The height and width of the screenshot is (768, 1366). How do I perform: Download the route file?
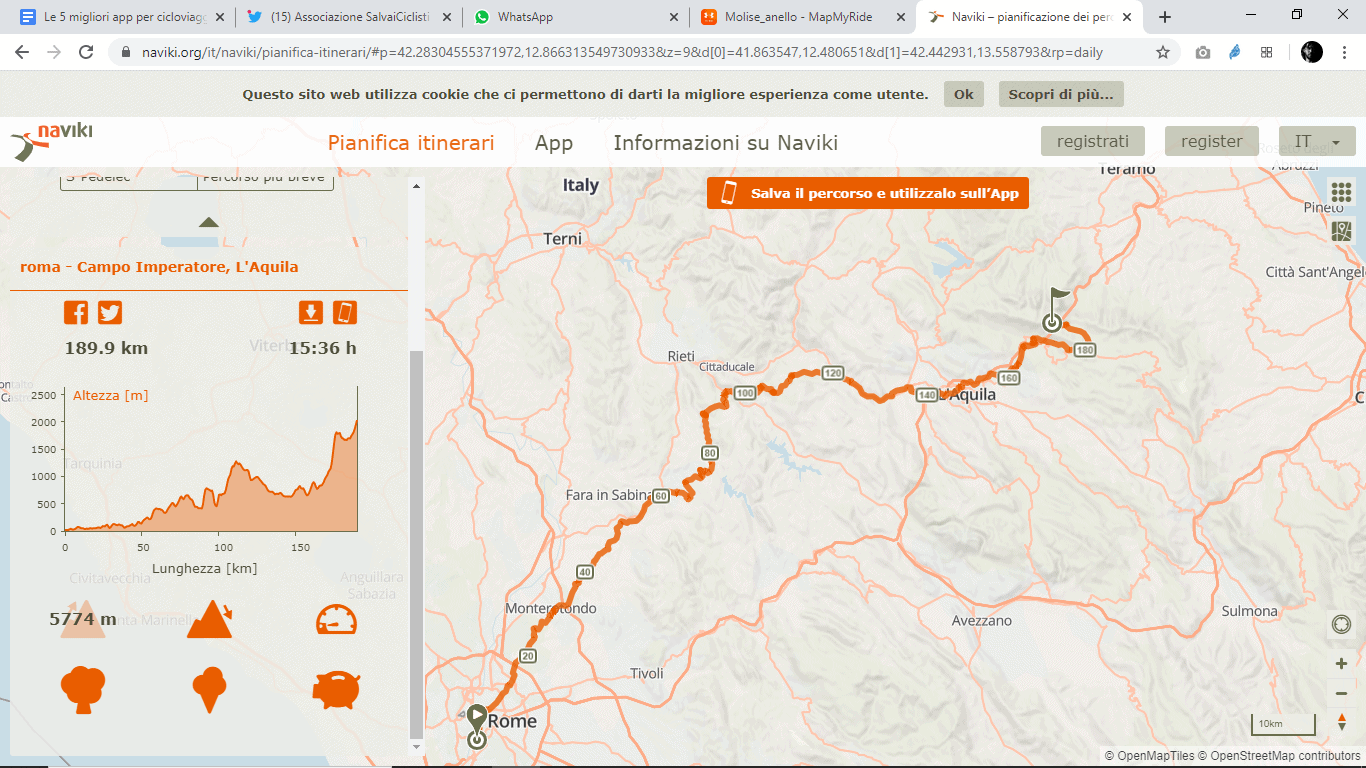point(311,312)
